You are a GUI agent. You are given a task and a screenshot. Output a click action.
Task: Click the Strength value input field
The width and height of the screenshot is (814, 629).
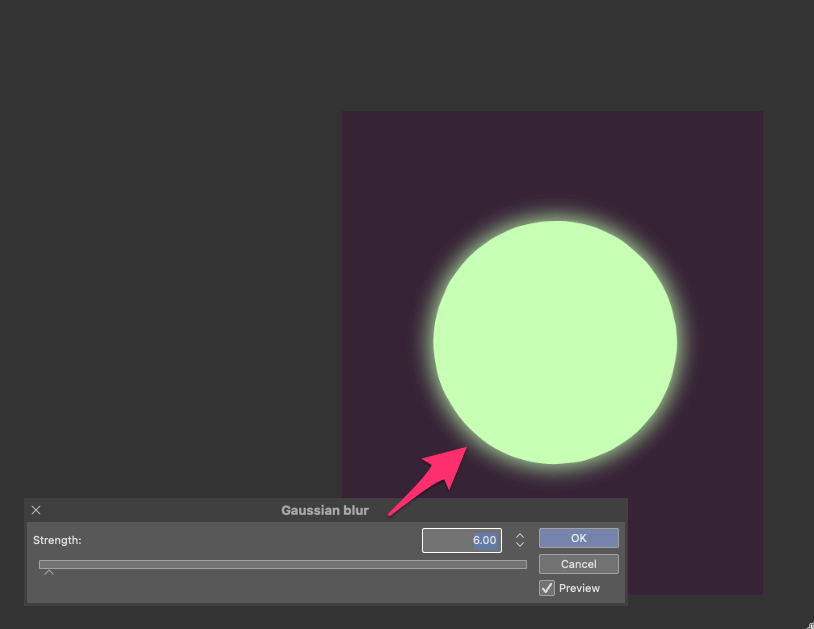pos(462,540)
